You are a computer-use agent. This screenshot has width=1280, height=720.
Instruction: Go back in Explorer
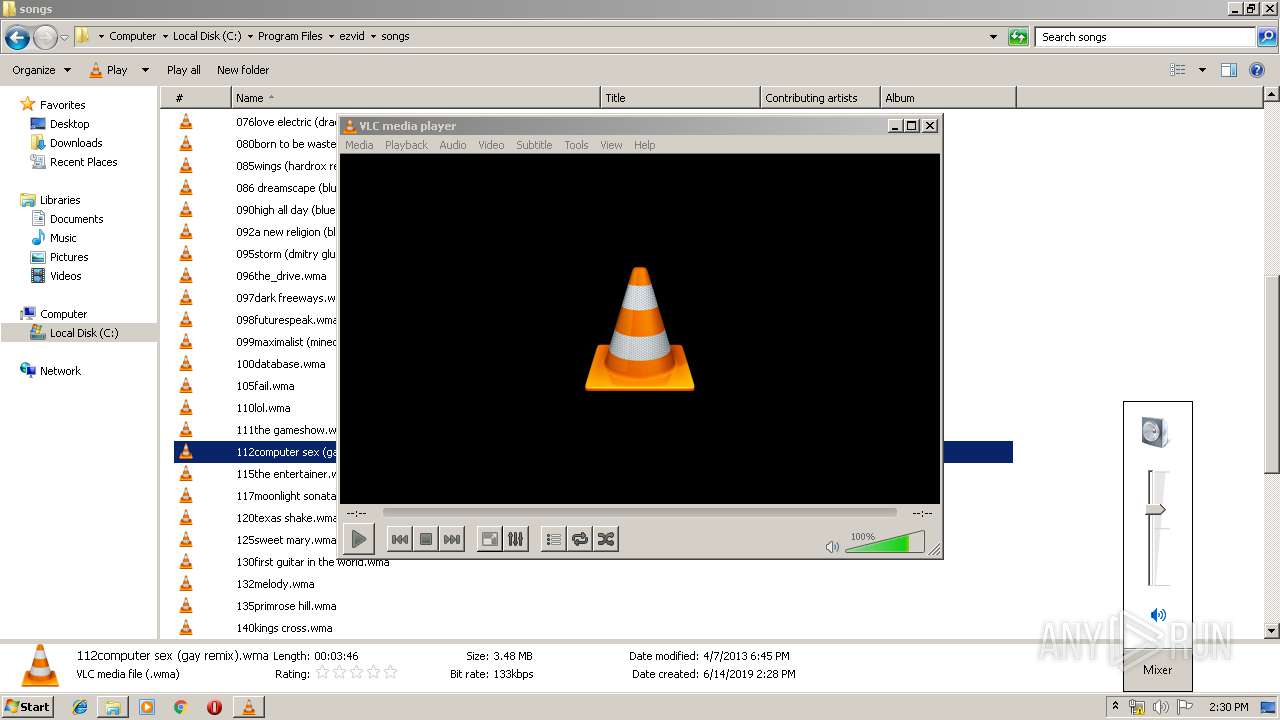[17, 38]
